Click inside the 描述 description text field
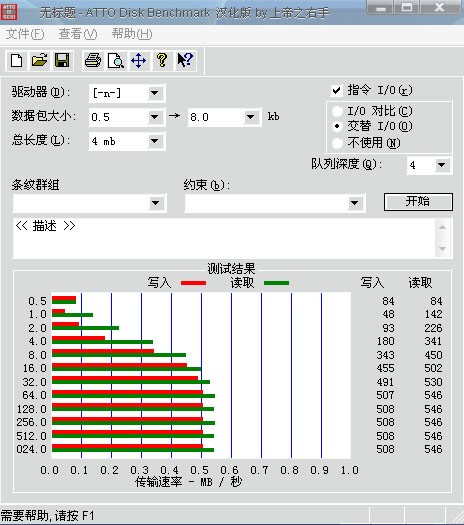Viewport: 464px width, 525px height. (x=224, y=238)
